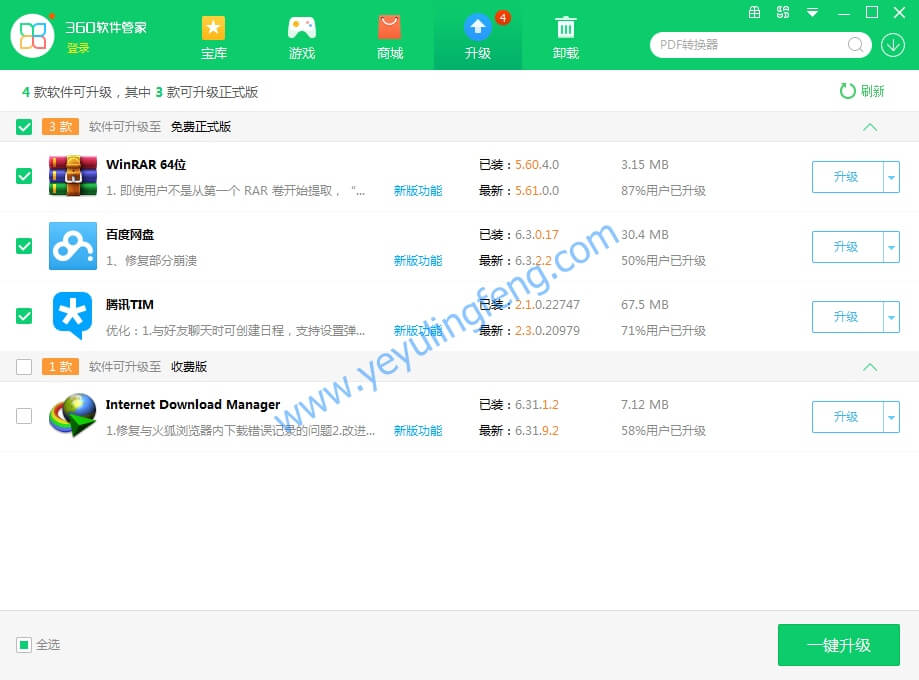Uncheck the WinRAR 64位 checkbox

24,176
